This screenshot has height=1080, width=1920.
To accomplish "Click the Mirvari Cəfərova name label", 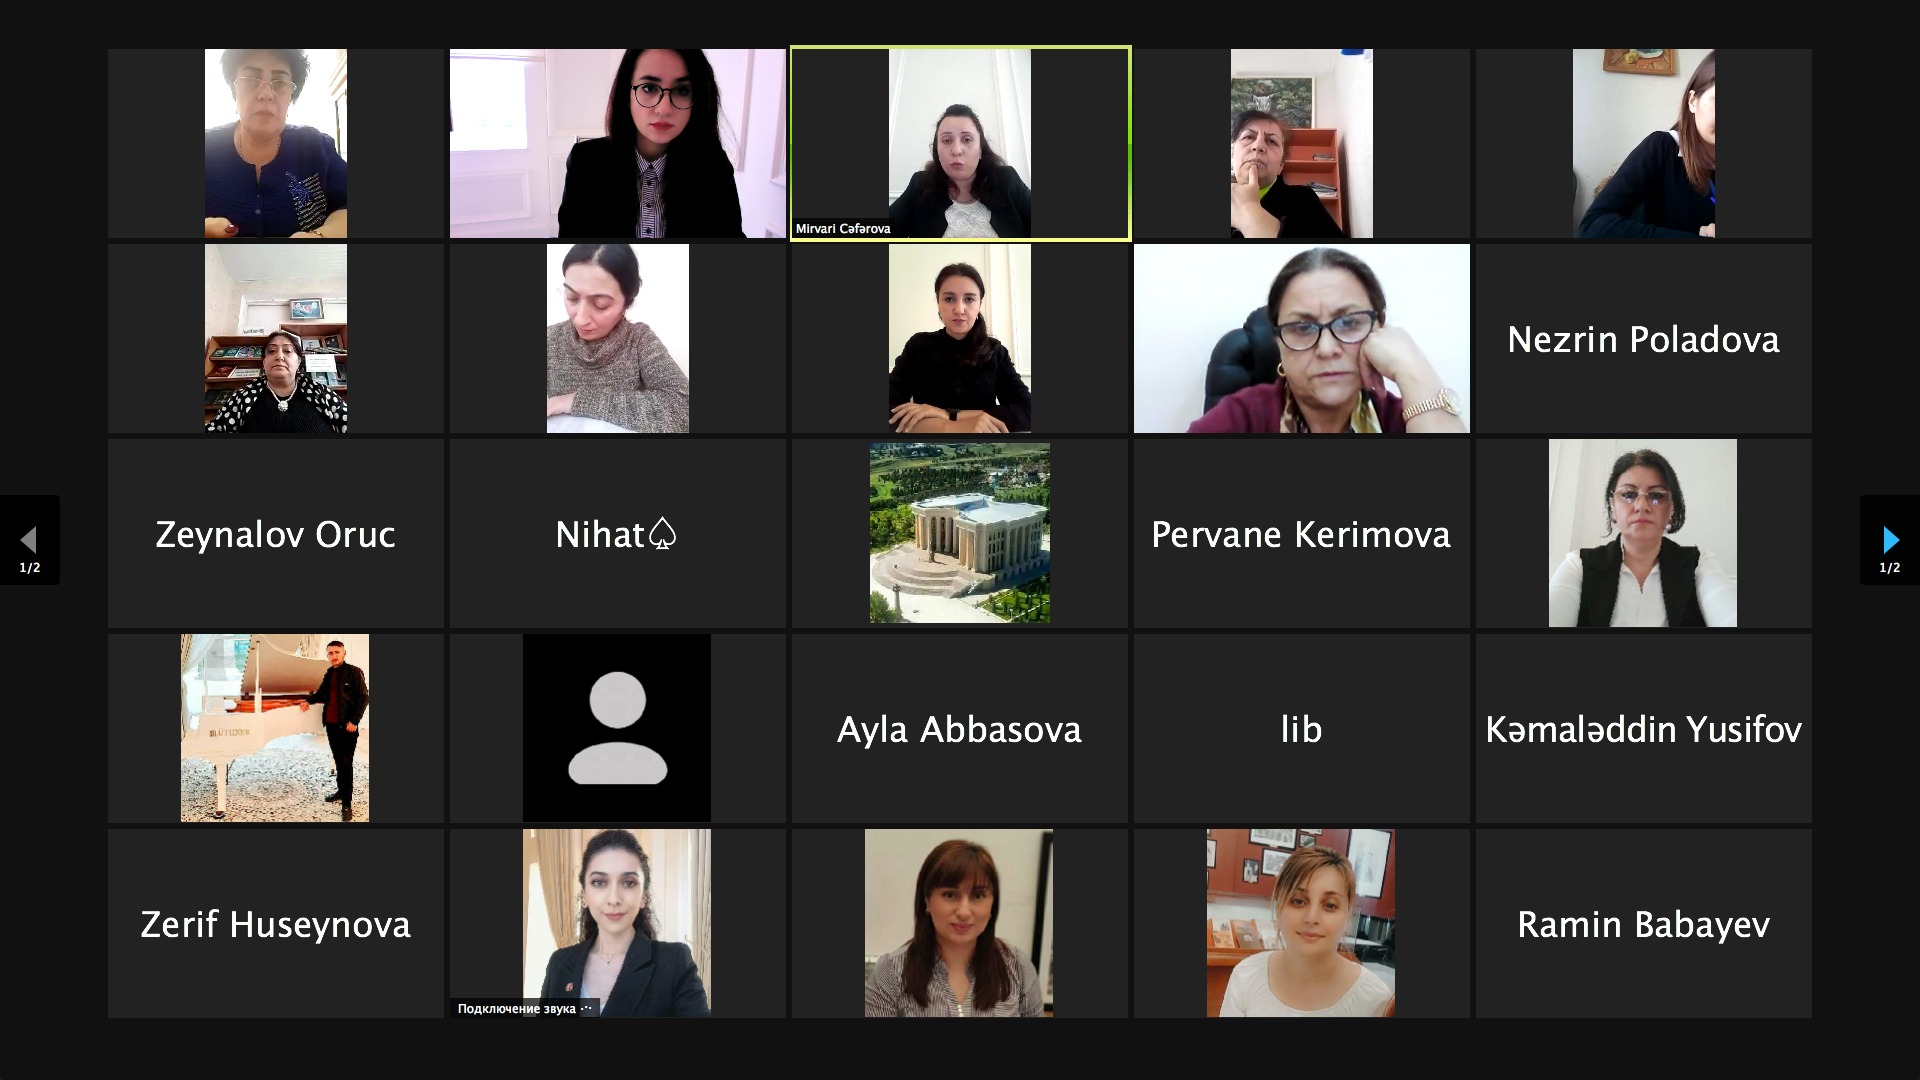I will [x=842, y=229].
